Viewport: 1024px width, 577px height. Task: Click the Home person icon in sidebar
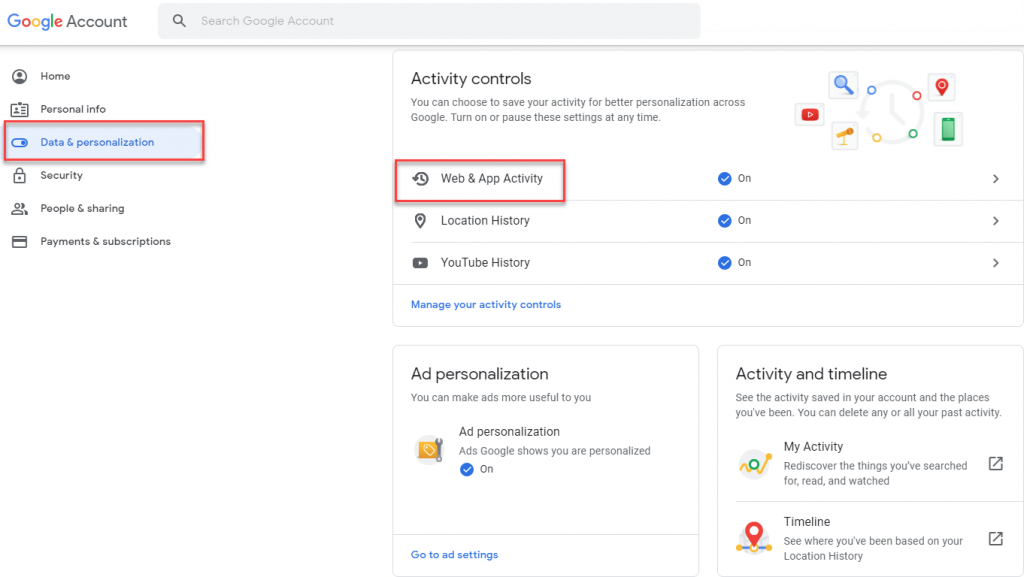pyautogui.click(x=20, y=76)
